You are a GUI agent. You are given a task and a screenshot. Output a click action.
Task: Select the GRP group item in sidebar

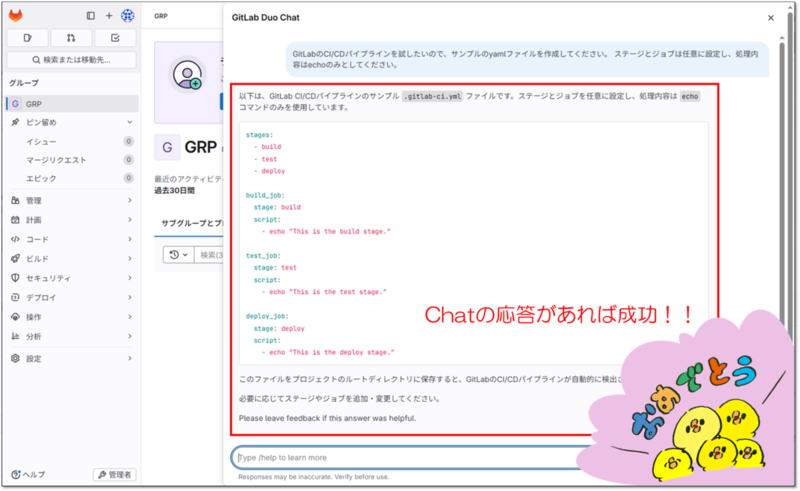[x=72, y=104]
